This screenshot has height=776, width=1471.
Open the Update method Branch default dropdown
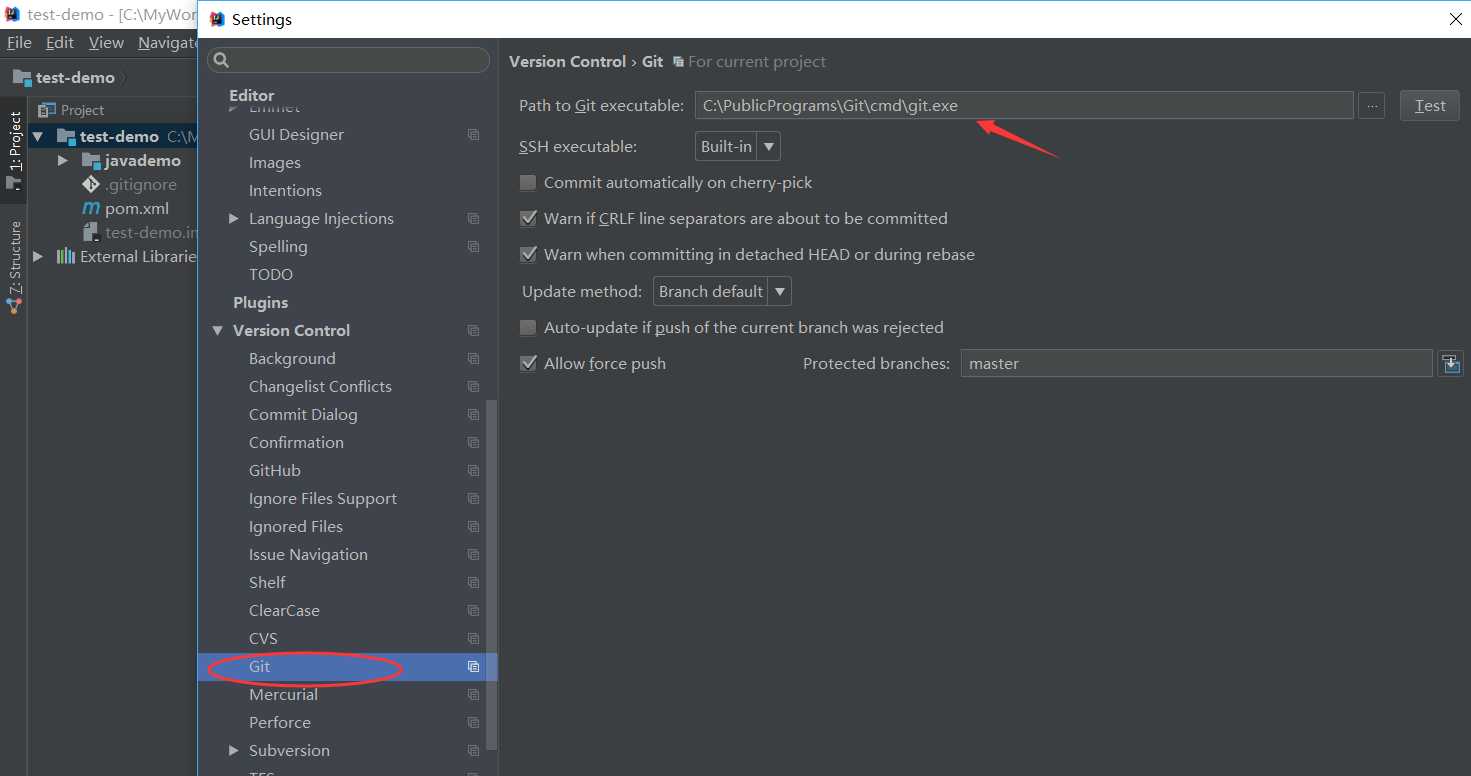[x=722, y=292]
